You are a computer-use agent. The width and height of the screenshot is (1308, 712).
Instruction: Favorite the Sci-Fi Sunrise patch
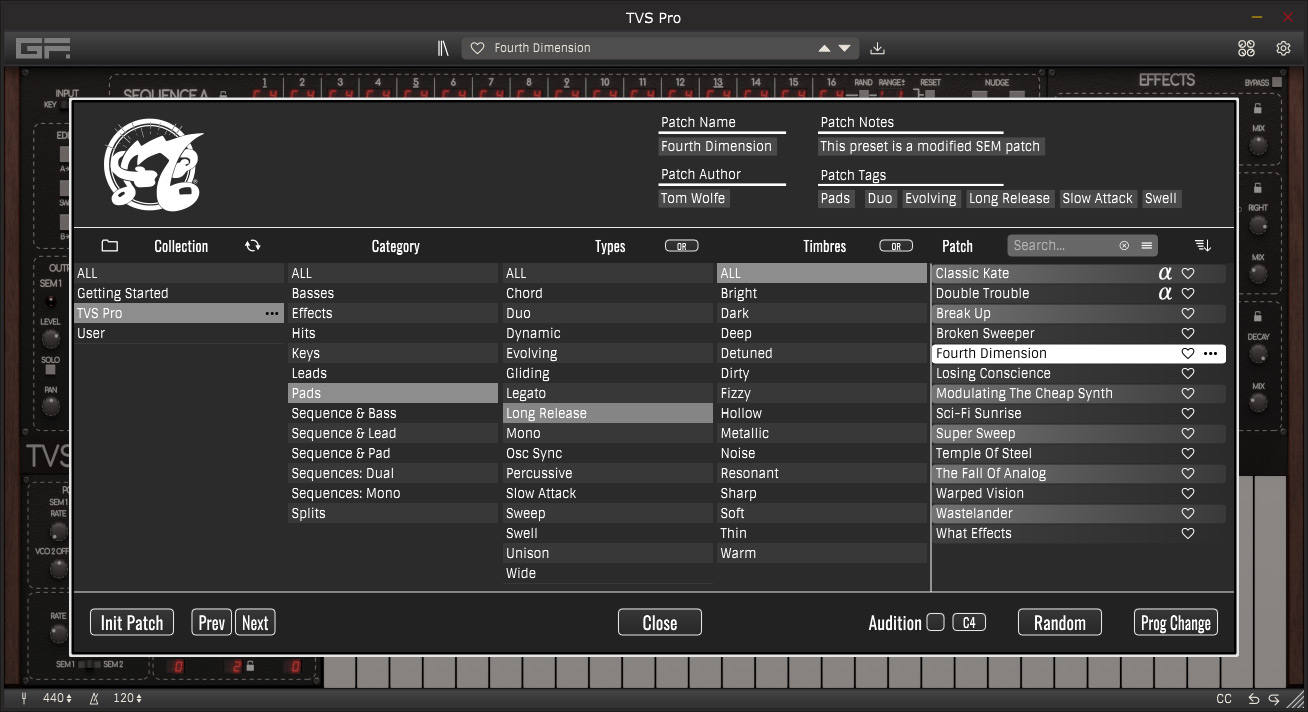click(x=1188, y=413)
